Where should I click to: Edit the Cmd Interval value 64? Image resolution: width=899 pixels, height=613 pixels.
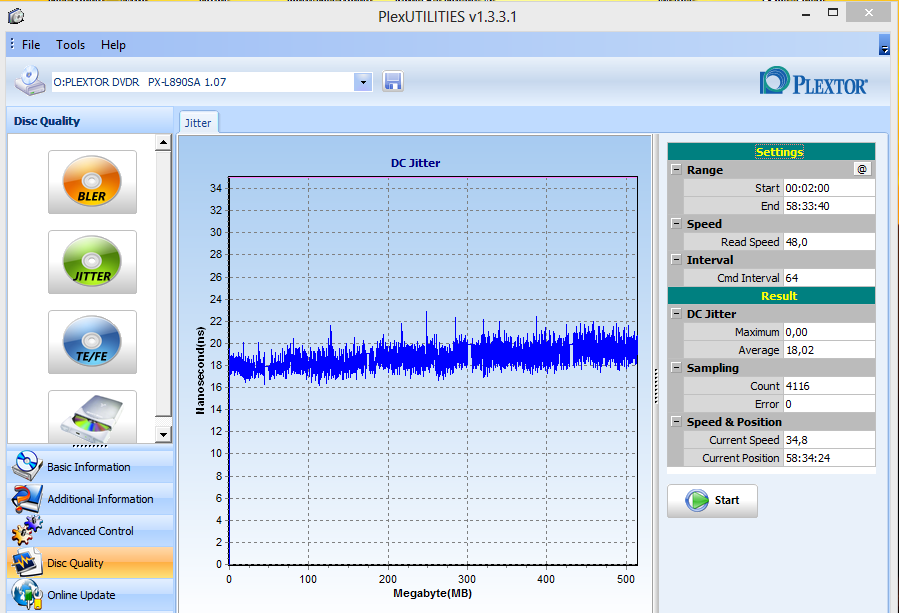(829, 278)
